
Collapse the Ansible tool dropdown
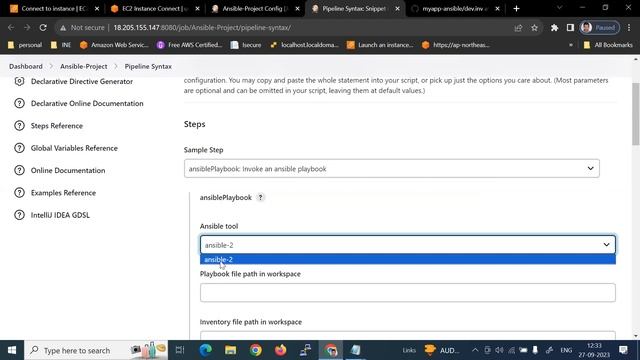[408, 245]
